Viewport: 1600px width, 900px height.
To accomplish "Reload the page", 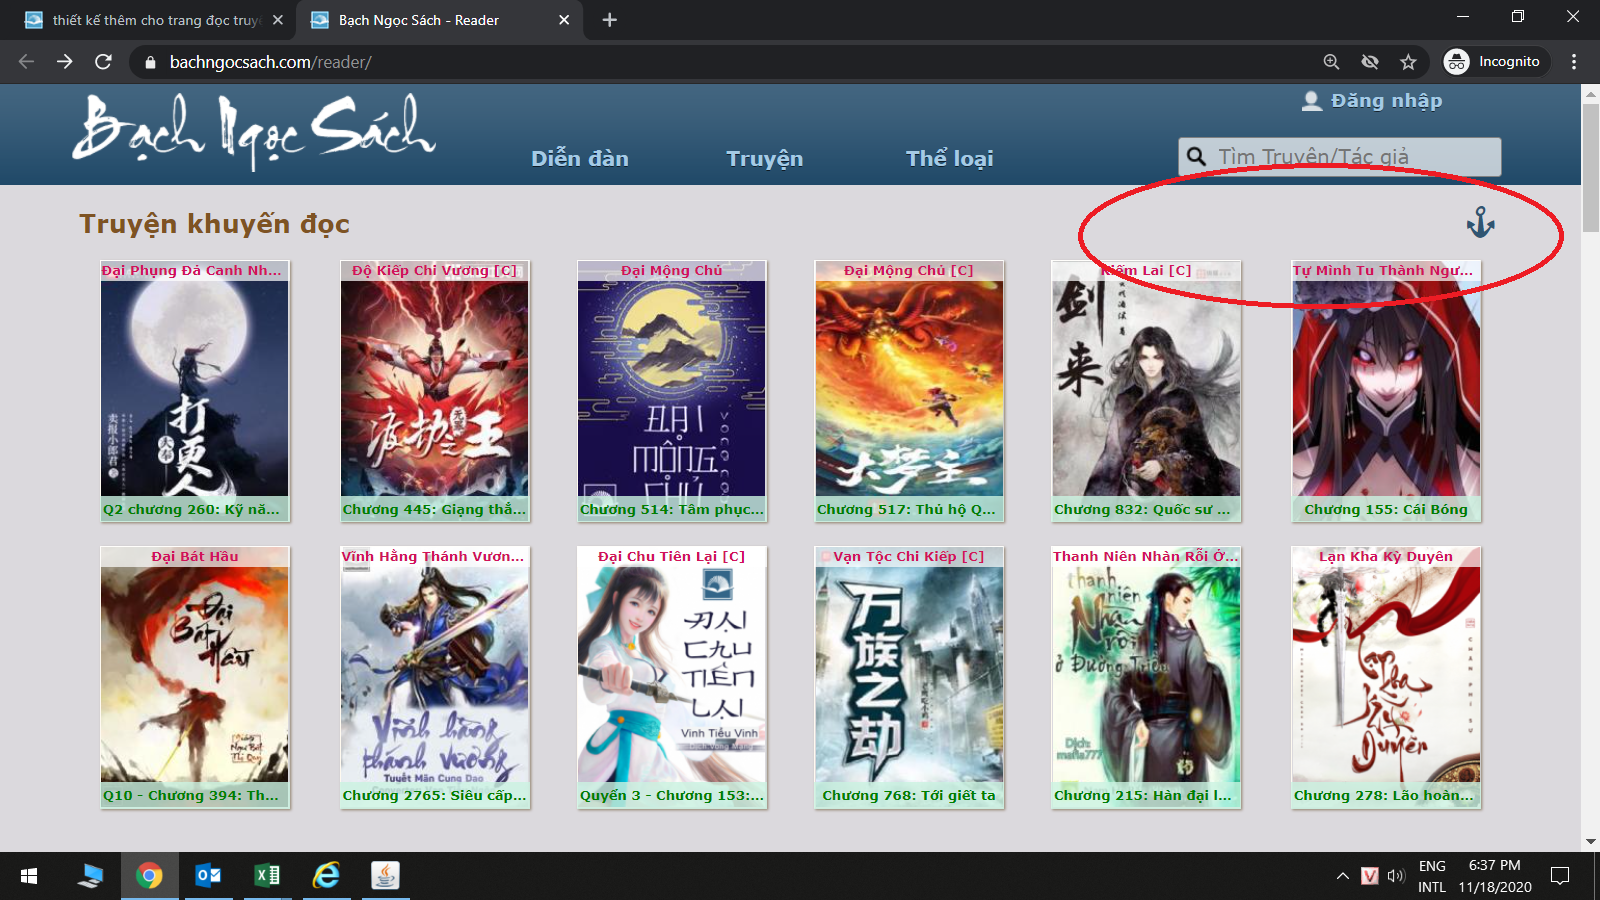I will pyautogui.click(x=103, y=62).
